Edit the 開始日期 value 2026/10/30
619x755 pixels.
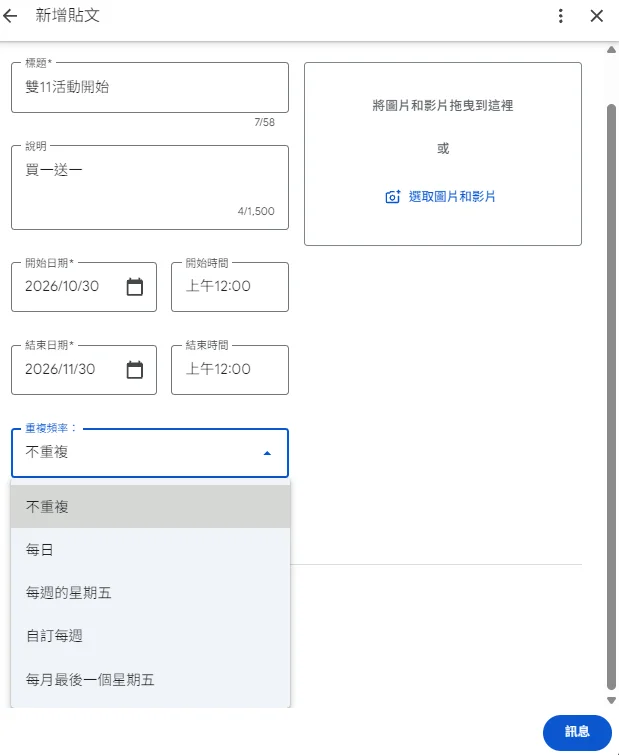62,286
